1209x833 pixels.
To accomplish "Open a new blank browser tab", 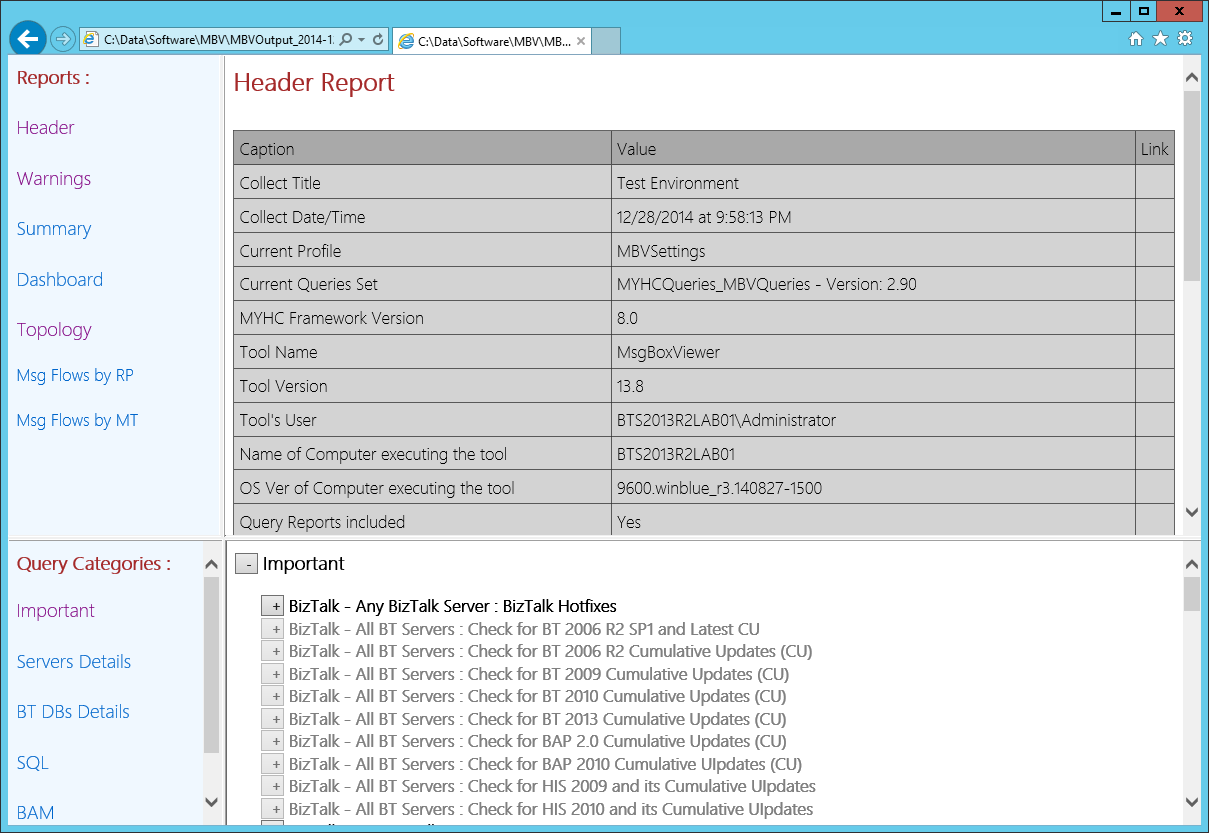I will click(x=606, y=41).
